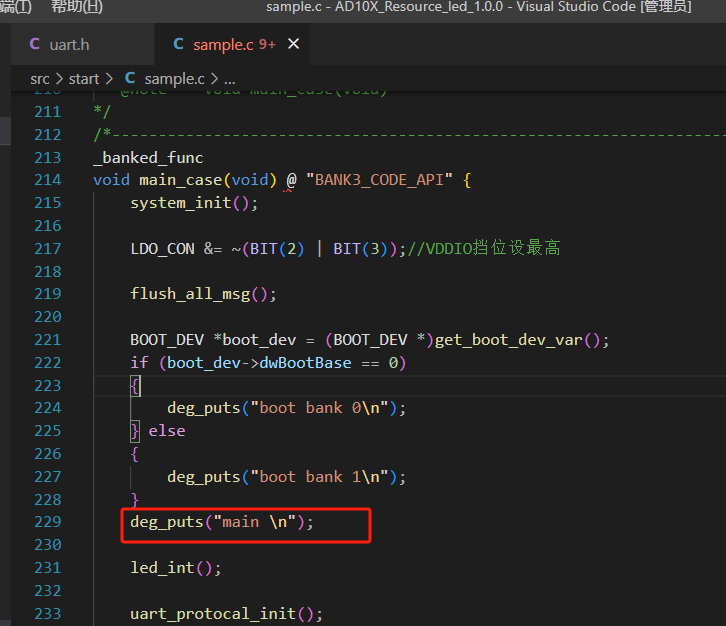Click the system_init() call
Screen dimensions: 726x626
pyautogui.click(x=194, y=203)
